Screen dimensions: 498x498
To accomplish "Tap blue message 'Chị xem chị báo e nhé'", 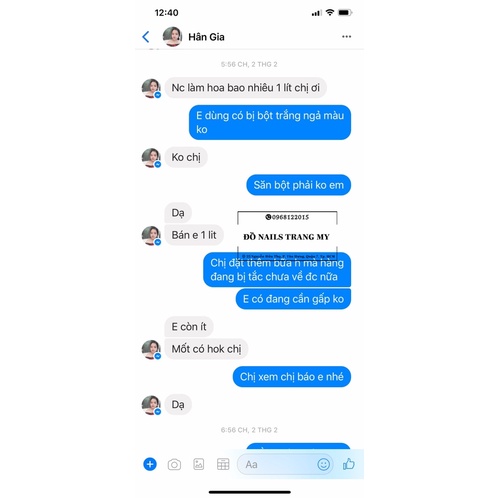I will pos(292,377).
